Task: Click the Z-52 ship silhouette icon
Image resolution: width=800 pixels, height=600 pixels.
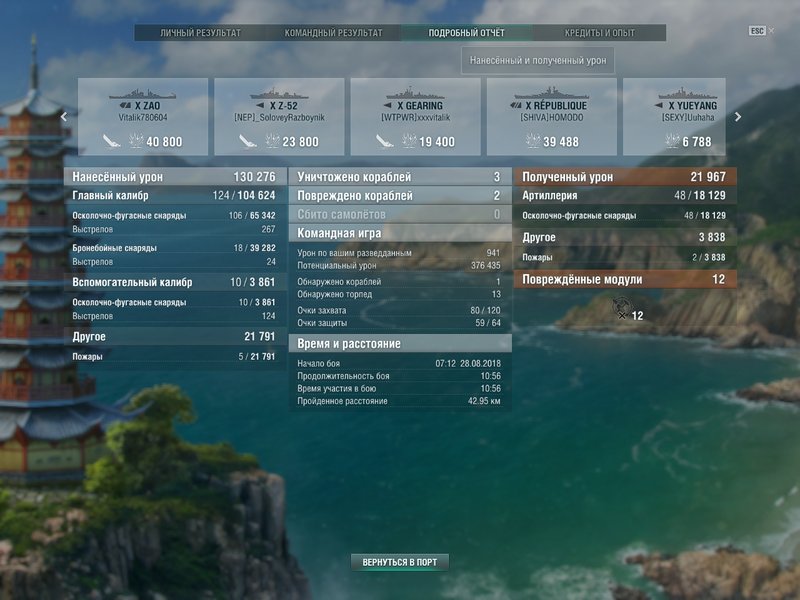Action: click(x=279, y=94)
